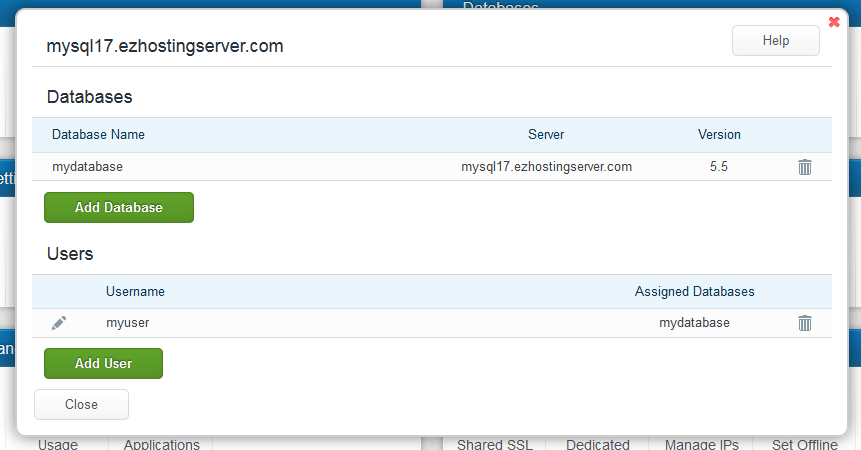Screen dimensions: 861x450
Task: Select the mydatabase name in the Databases table
Action: 87,167
